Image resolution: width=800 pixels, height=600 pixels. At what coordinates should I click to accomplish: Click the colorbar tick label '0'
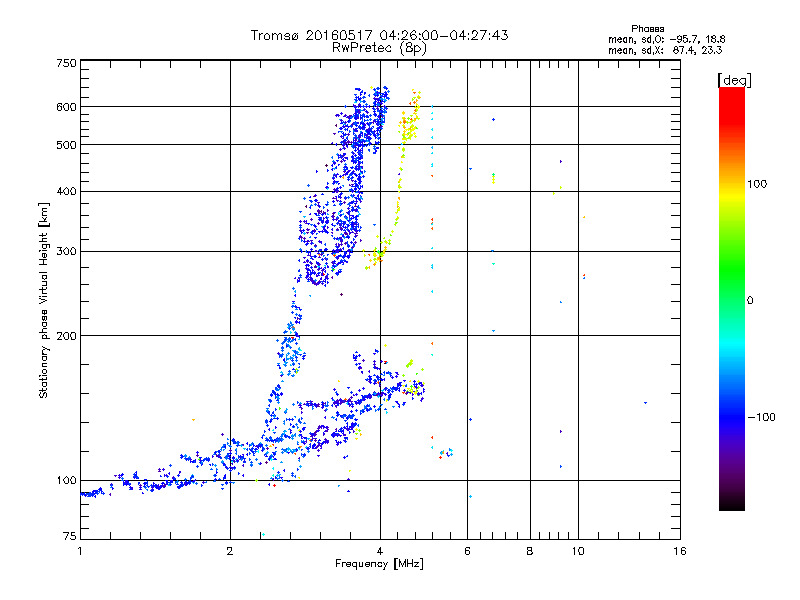tap(750, 301)
